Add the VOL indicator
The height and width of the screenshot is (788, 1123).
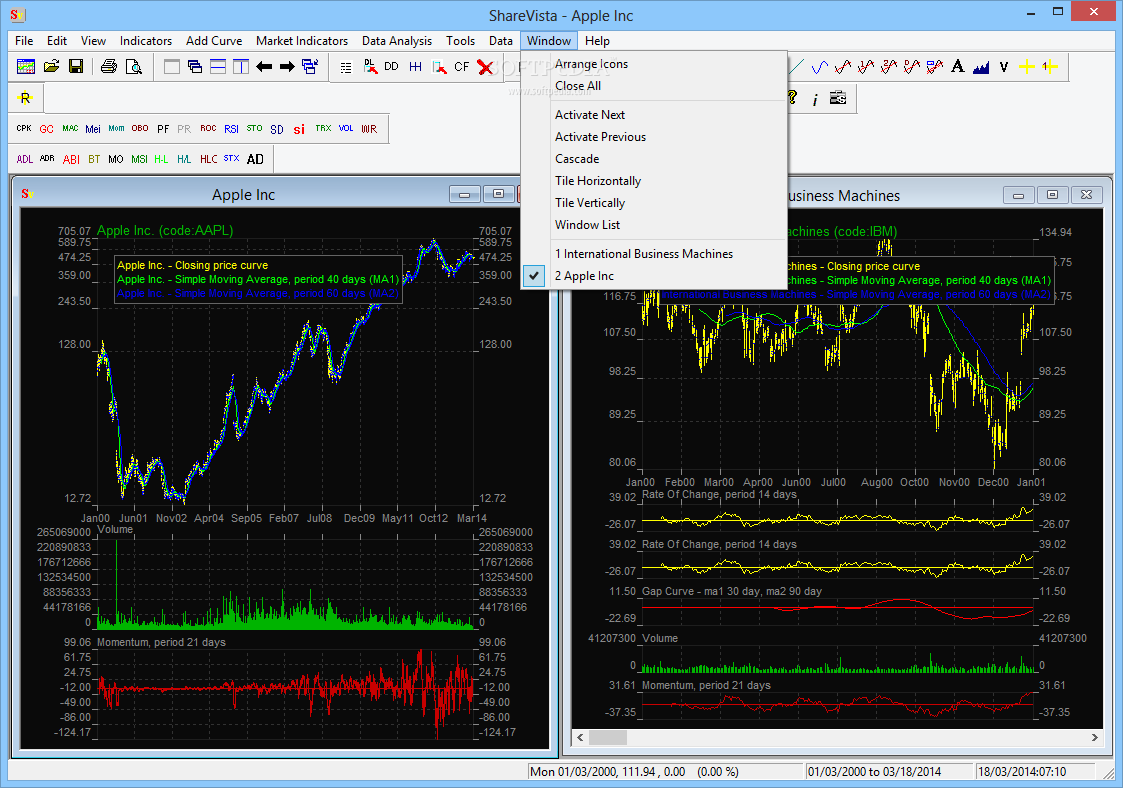tap(346, 128)
